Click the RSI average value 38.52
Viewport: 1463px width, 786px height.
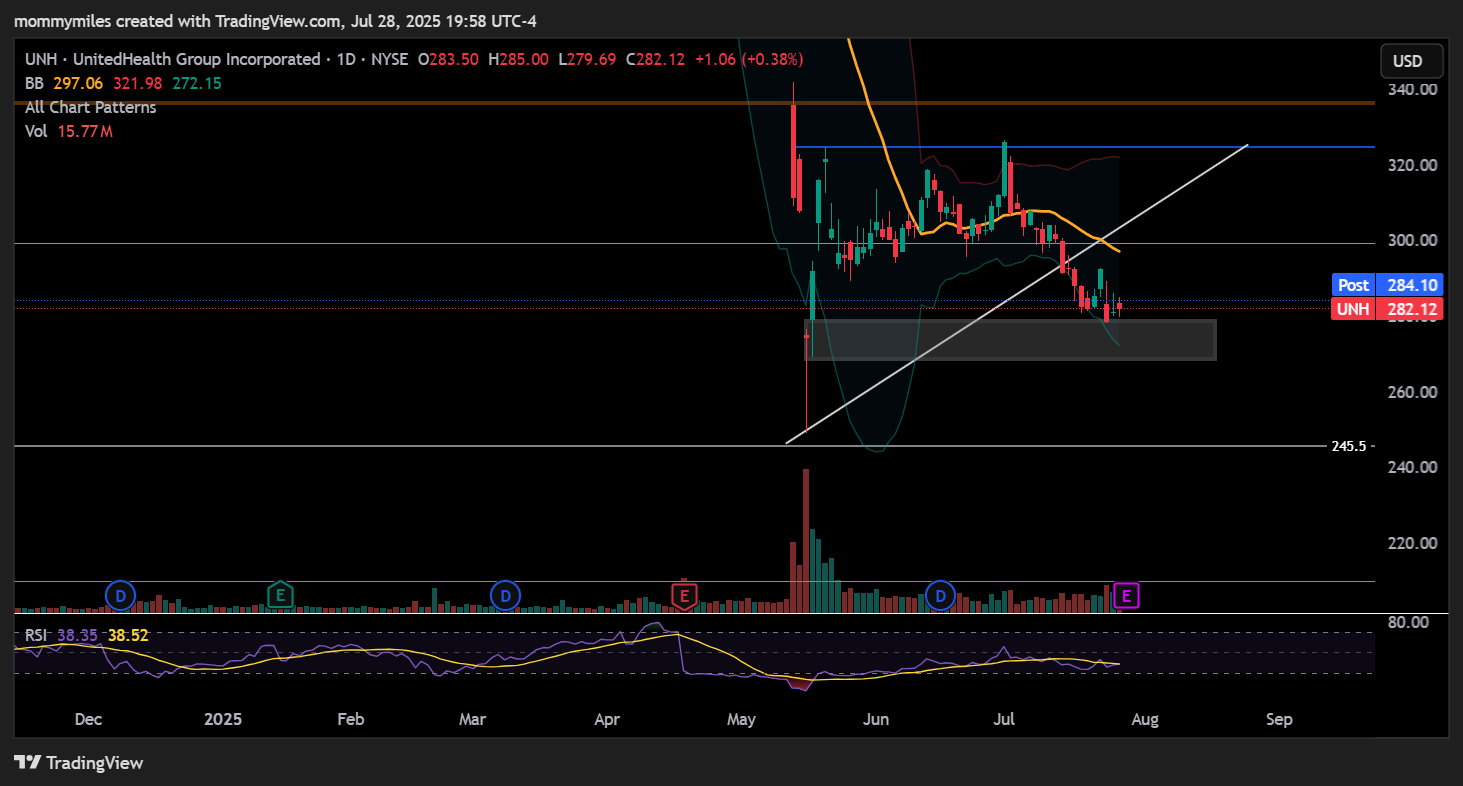[x=128, y=634]
